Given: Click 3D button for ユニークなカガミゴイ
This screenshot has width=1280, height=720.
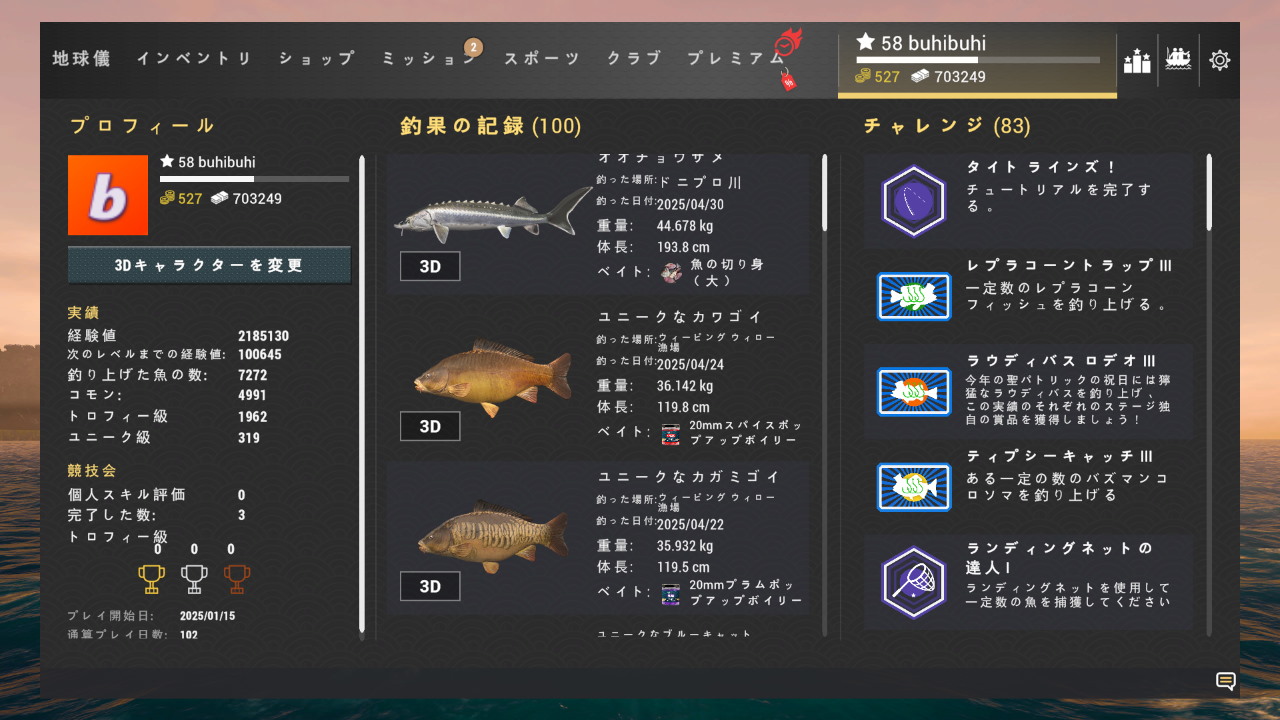Looking at the screenshot, I should [430, 586].
